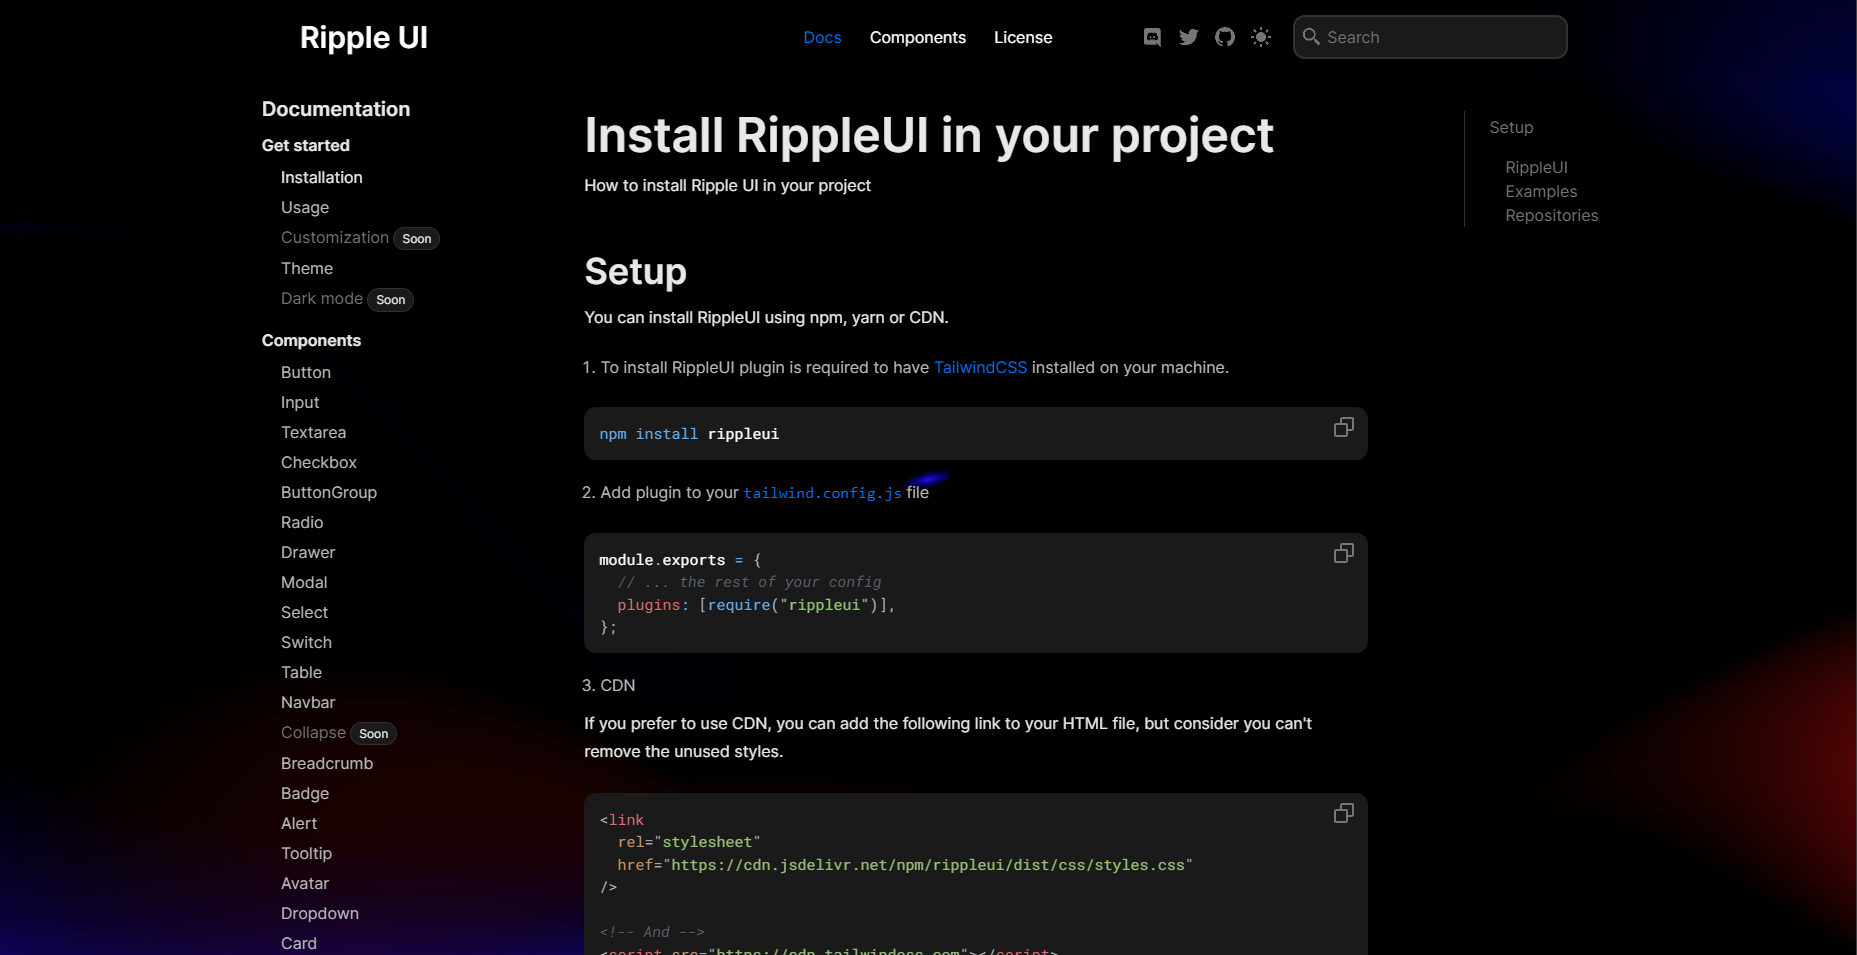This screenshot has width=1857, height=955.
Task: Copy the CDN link stylesheet code
Action: [1344, 813]
